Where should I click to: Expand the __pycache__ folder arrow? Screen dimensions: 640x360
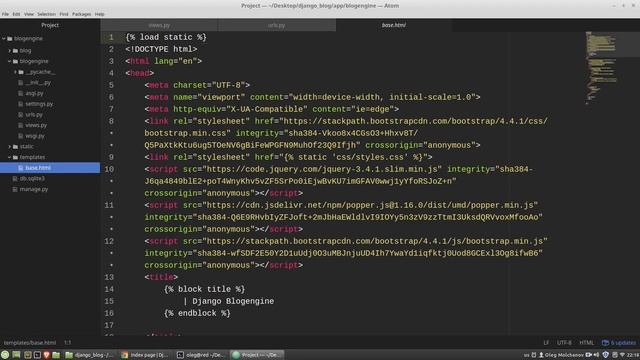pyautogui.click(x=16, y=72)
